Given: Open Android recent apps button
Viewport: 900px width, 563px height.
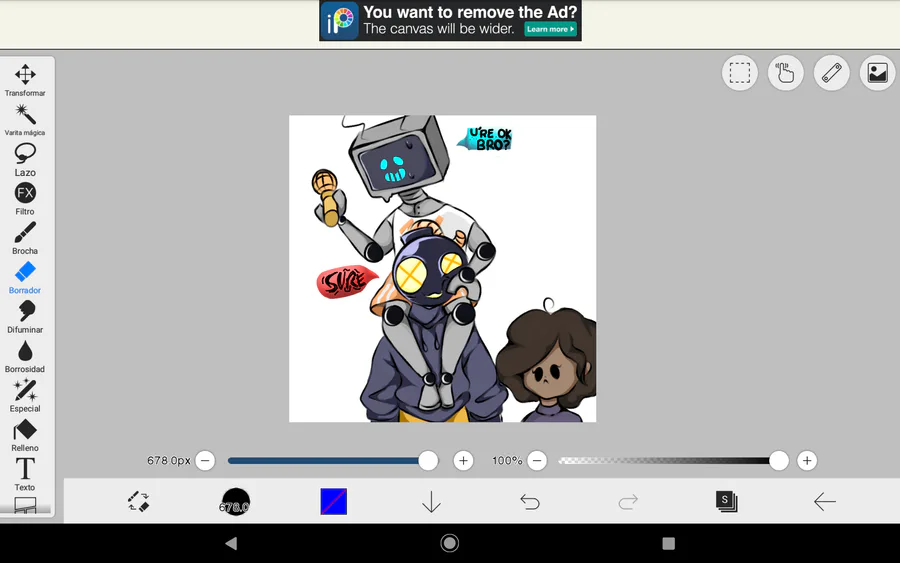Looking at the screenshot, I should [668, 543].
